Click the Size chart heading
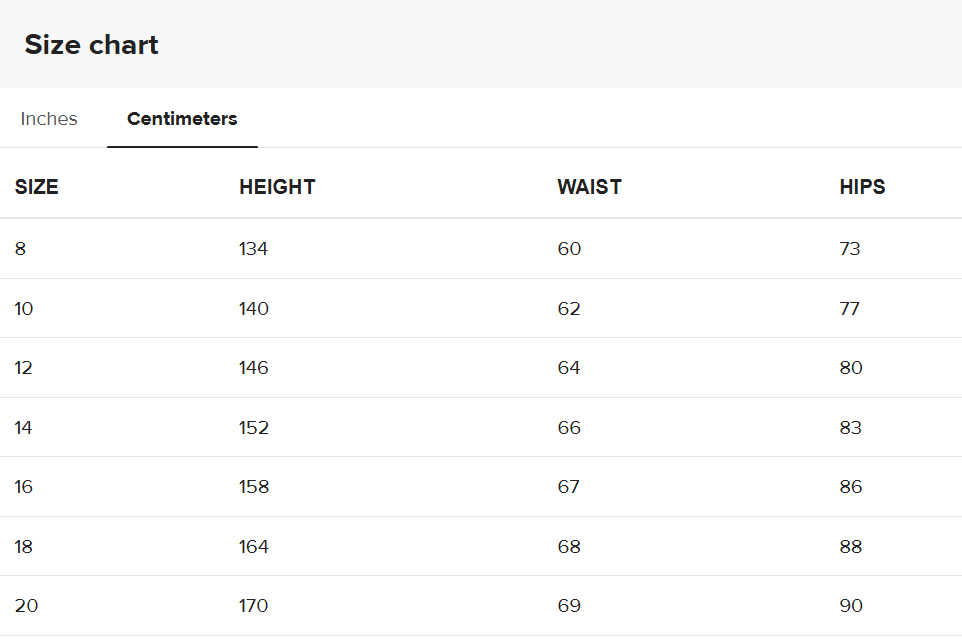 [x=91, y=45]
